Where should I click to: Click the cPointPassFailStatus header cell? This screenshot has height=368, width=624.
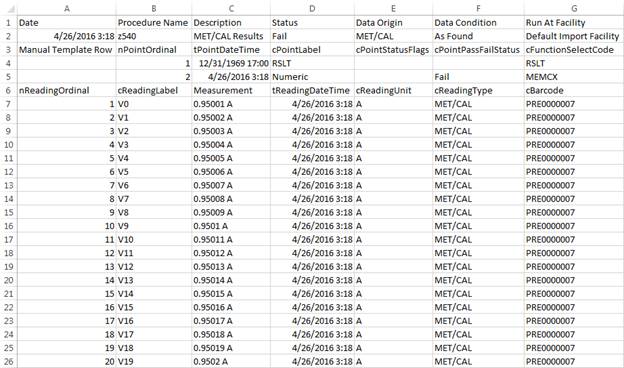pyautogui.click(x=478, y=50)
